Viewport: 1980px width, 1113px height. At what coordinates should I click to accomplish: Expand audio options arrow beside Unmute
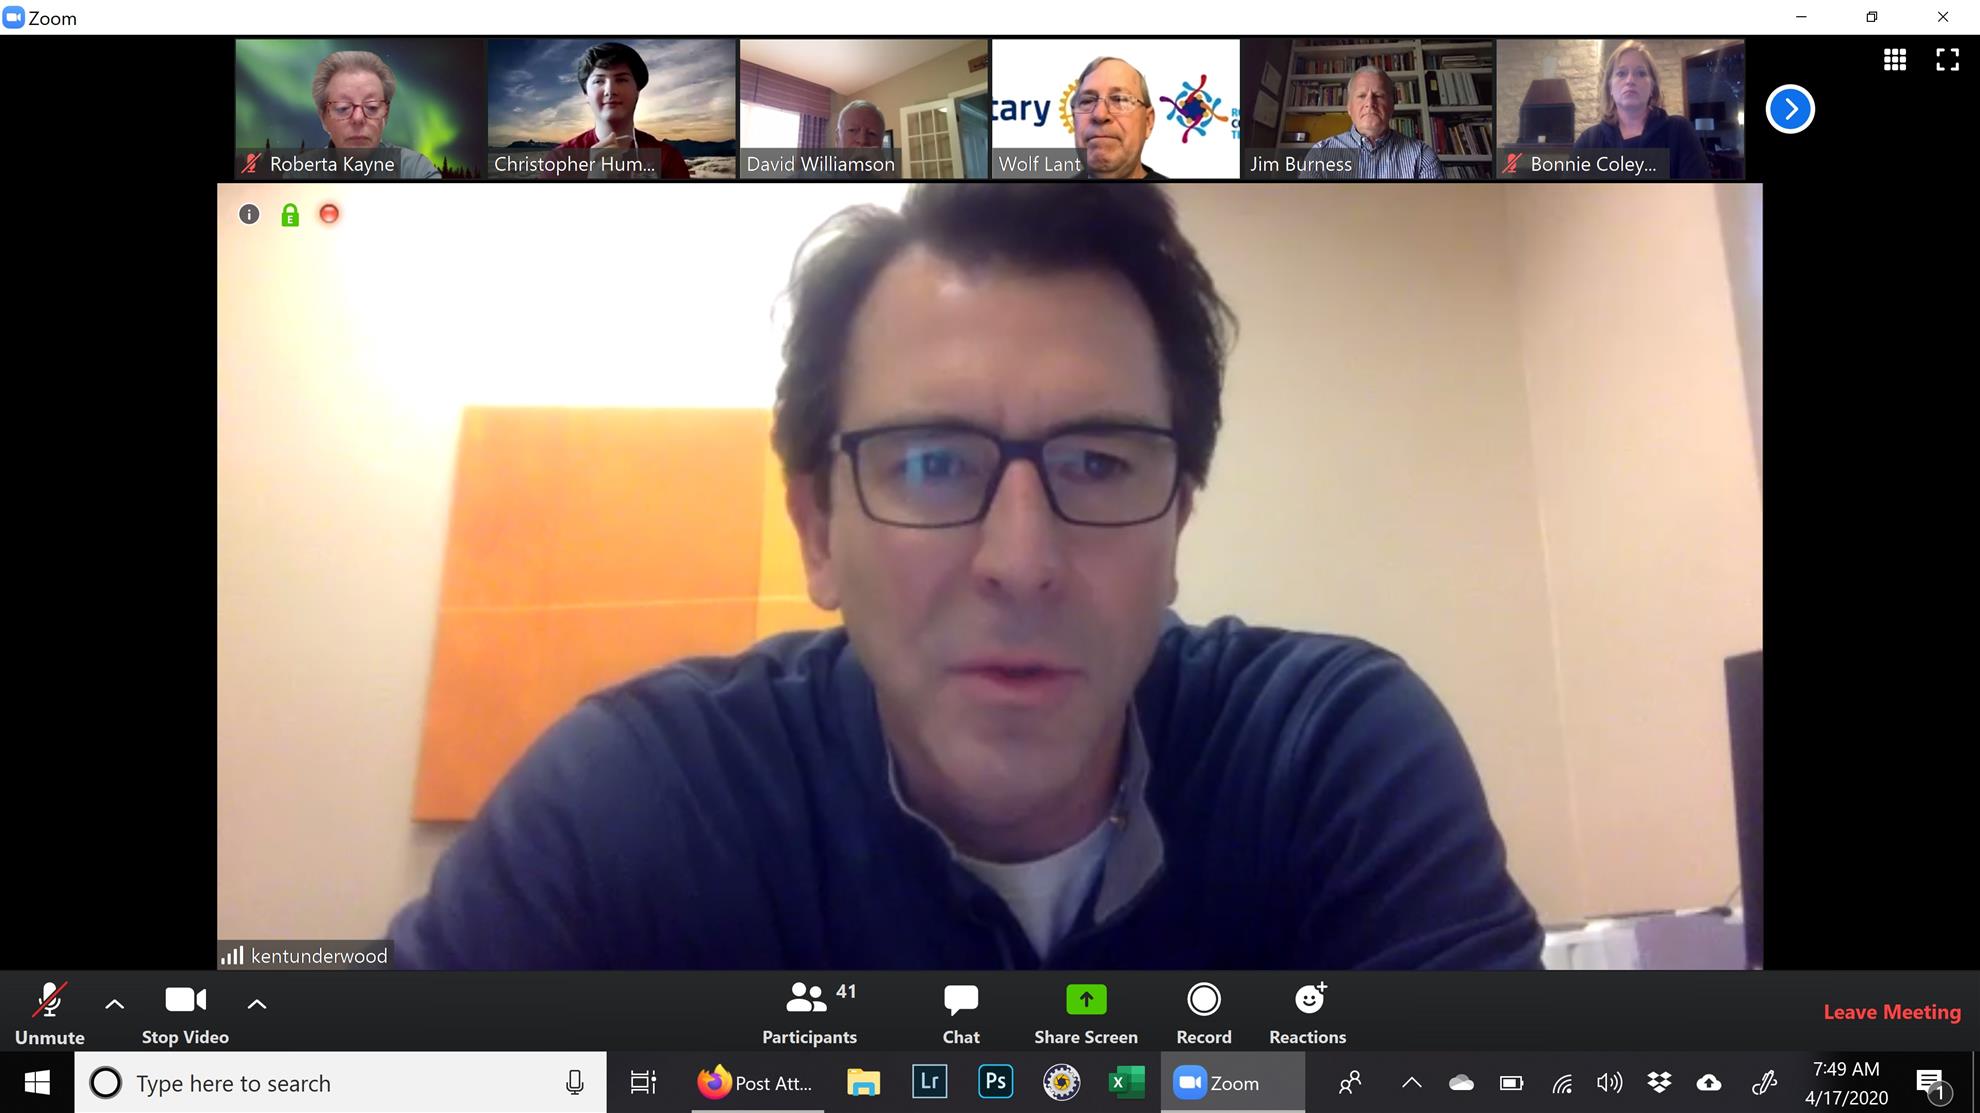115,1004
